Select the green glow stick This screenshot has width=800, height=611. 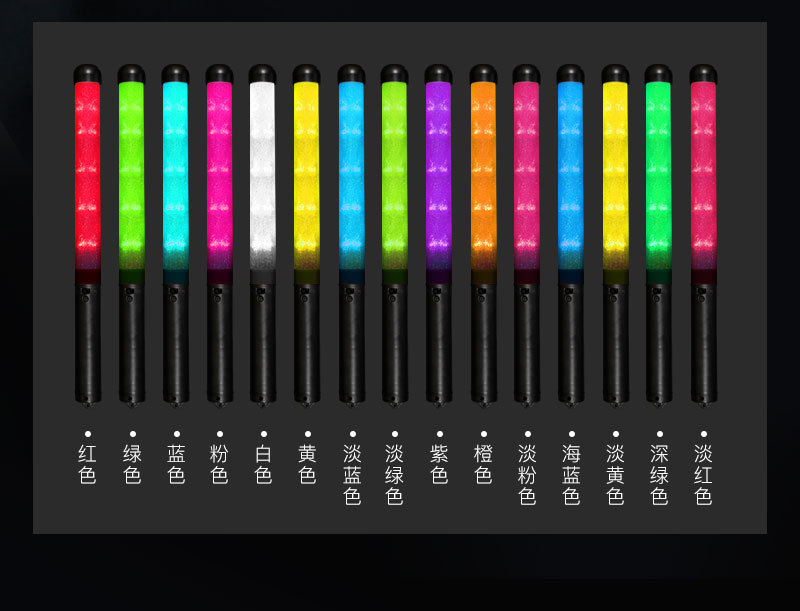(x=132, y=235)
